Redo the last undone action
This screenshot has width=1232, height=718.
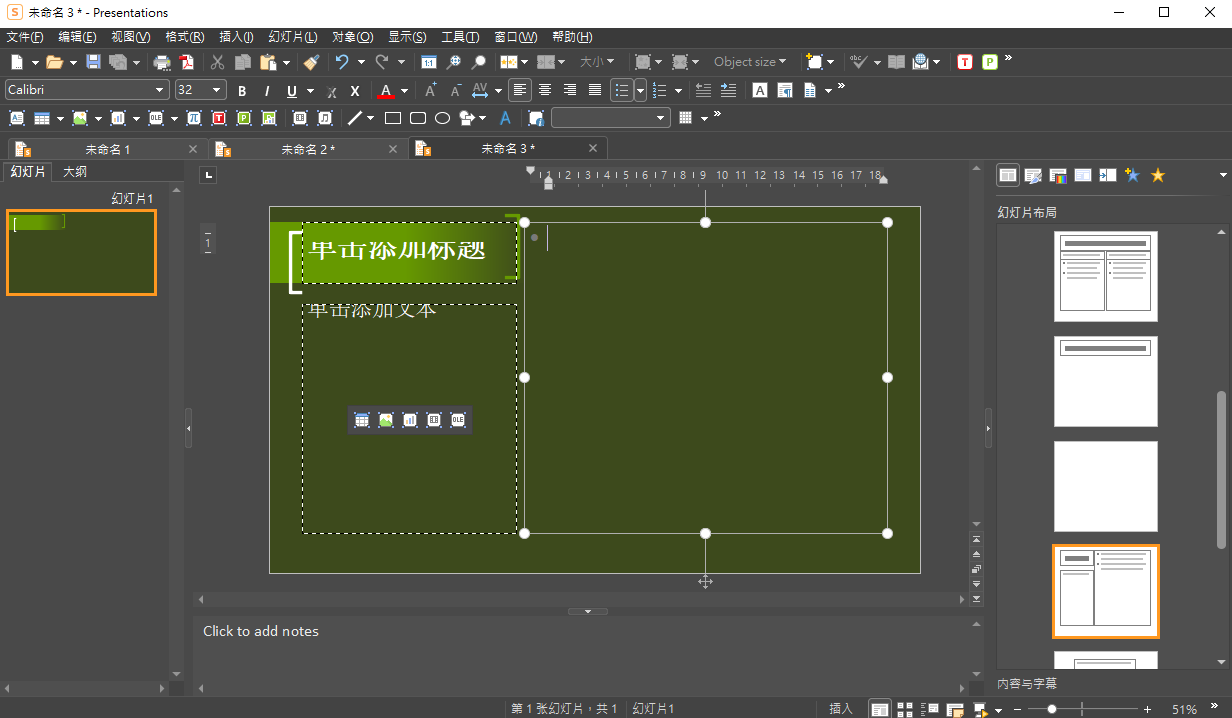coord(382,62)
